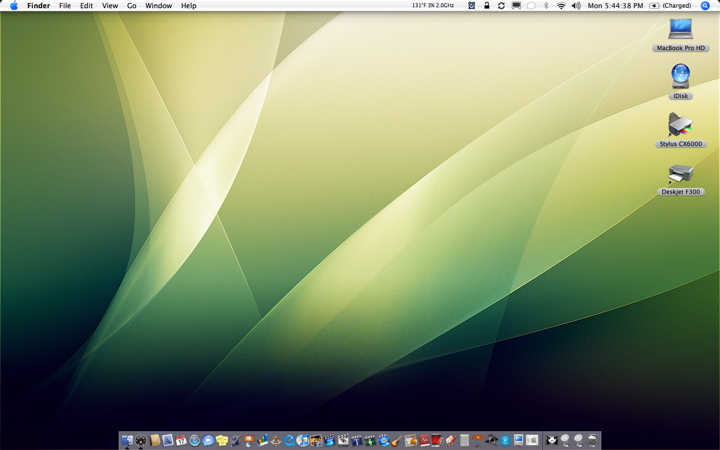Open the Finder application menu
Screen dimensions: 720x450
39,6
